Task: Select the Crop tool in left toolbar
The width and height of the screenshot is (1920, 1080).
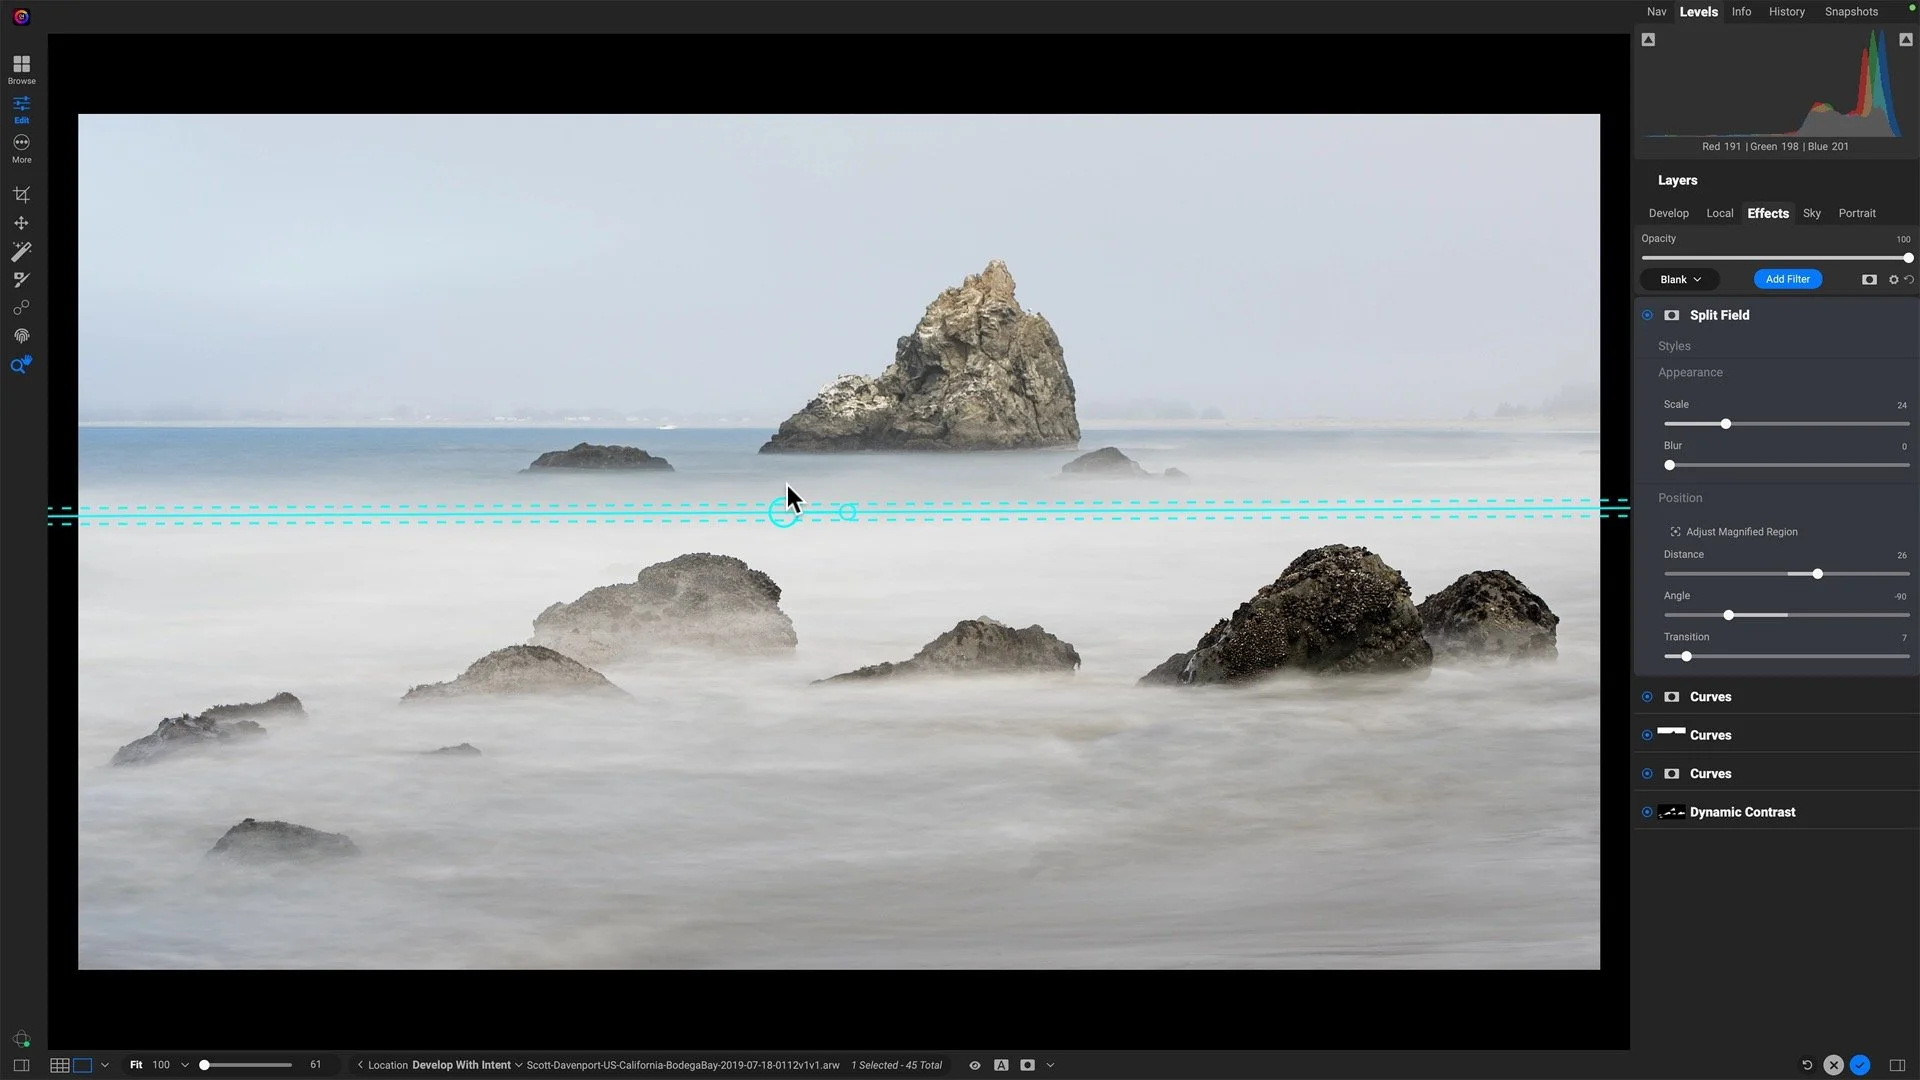Action: [x=21, y=194]
